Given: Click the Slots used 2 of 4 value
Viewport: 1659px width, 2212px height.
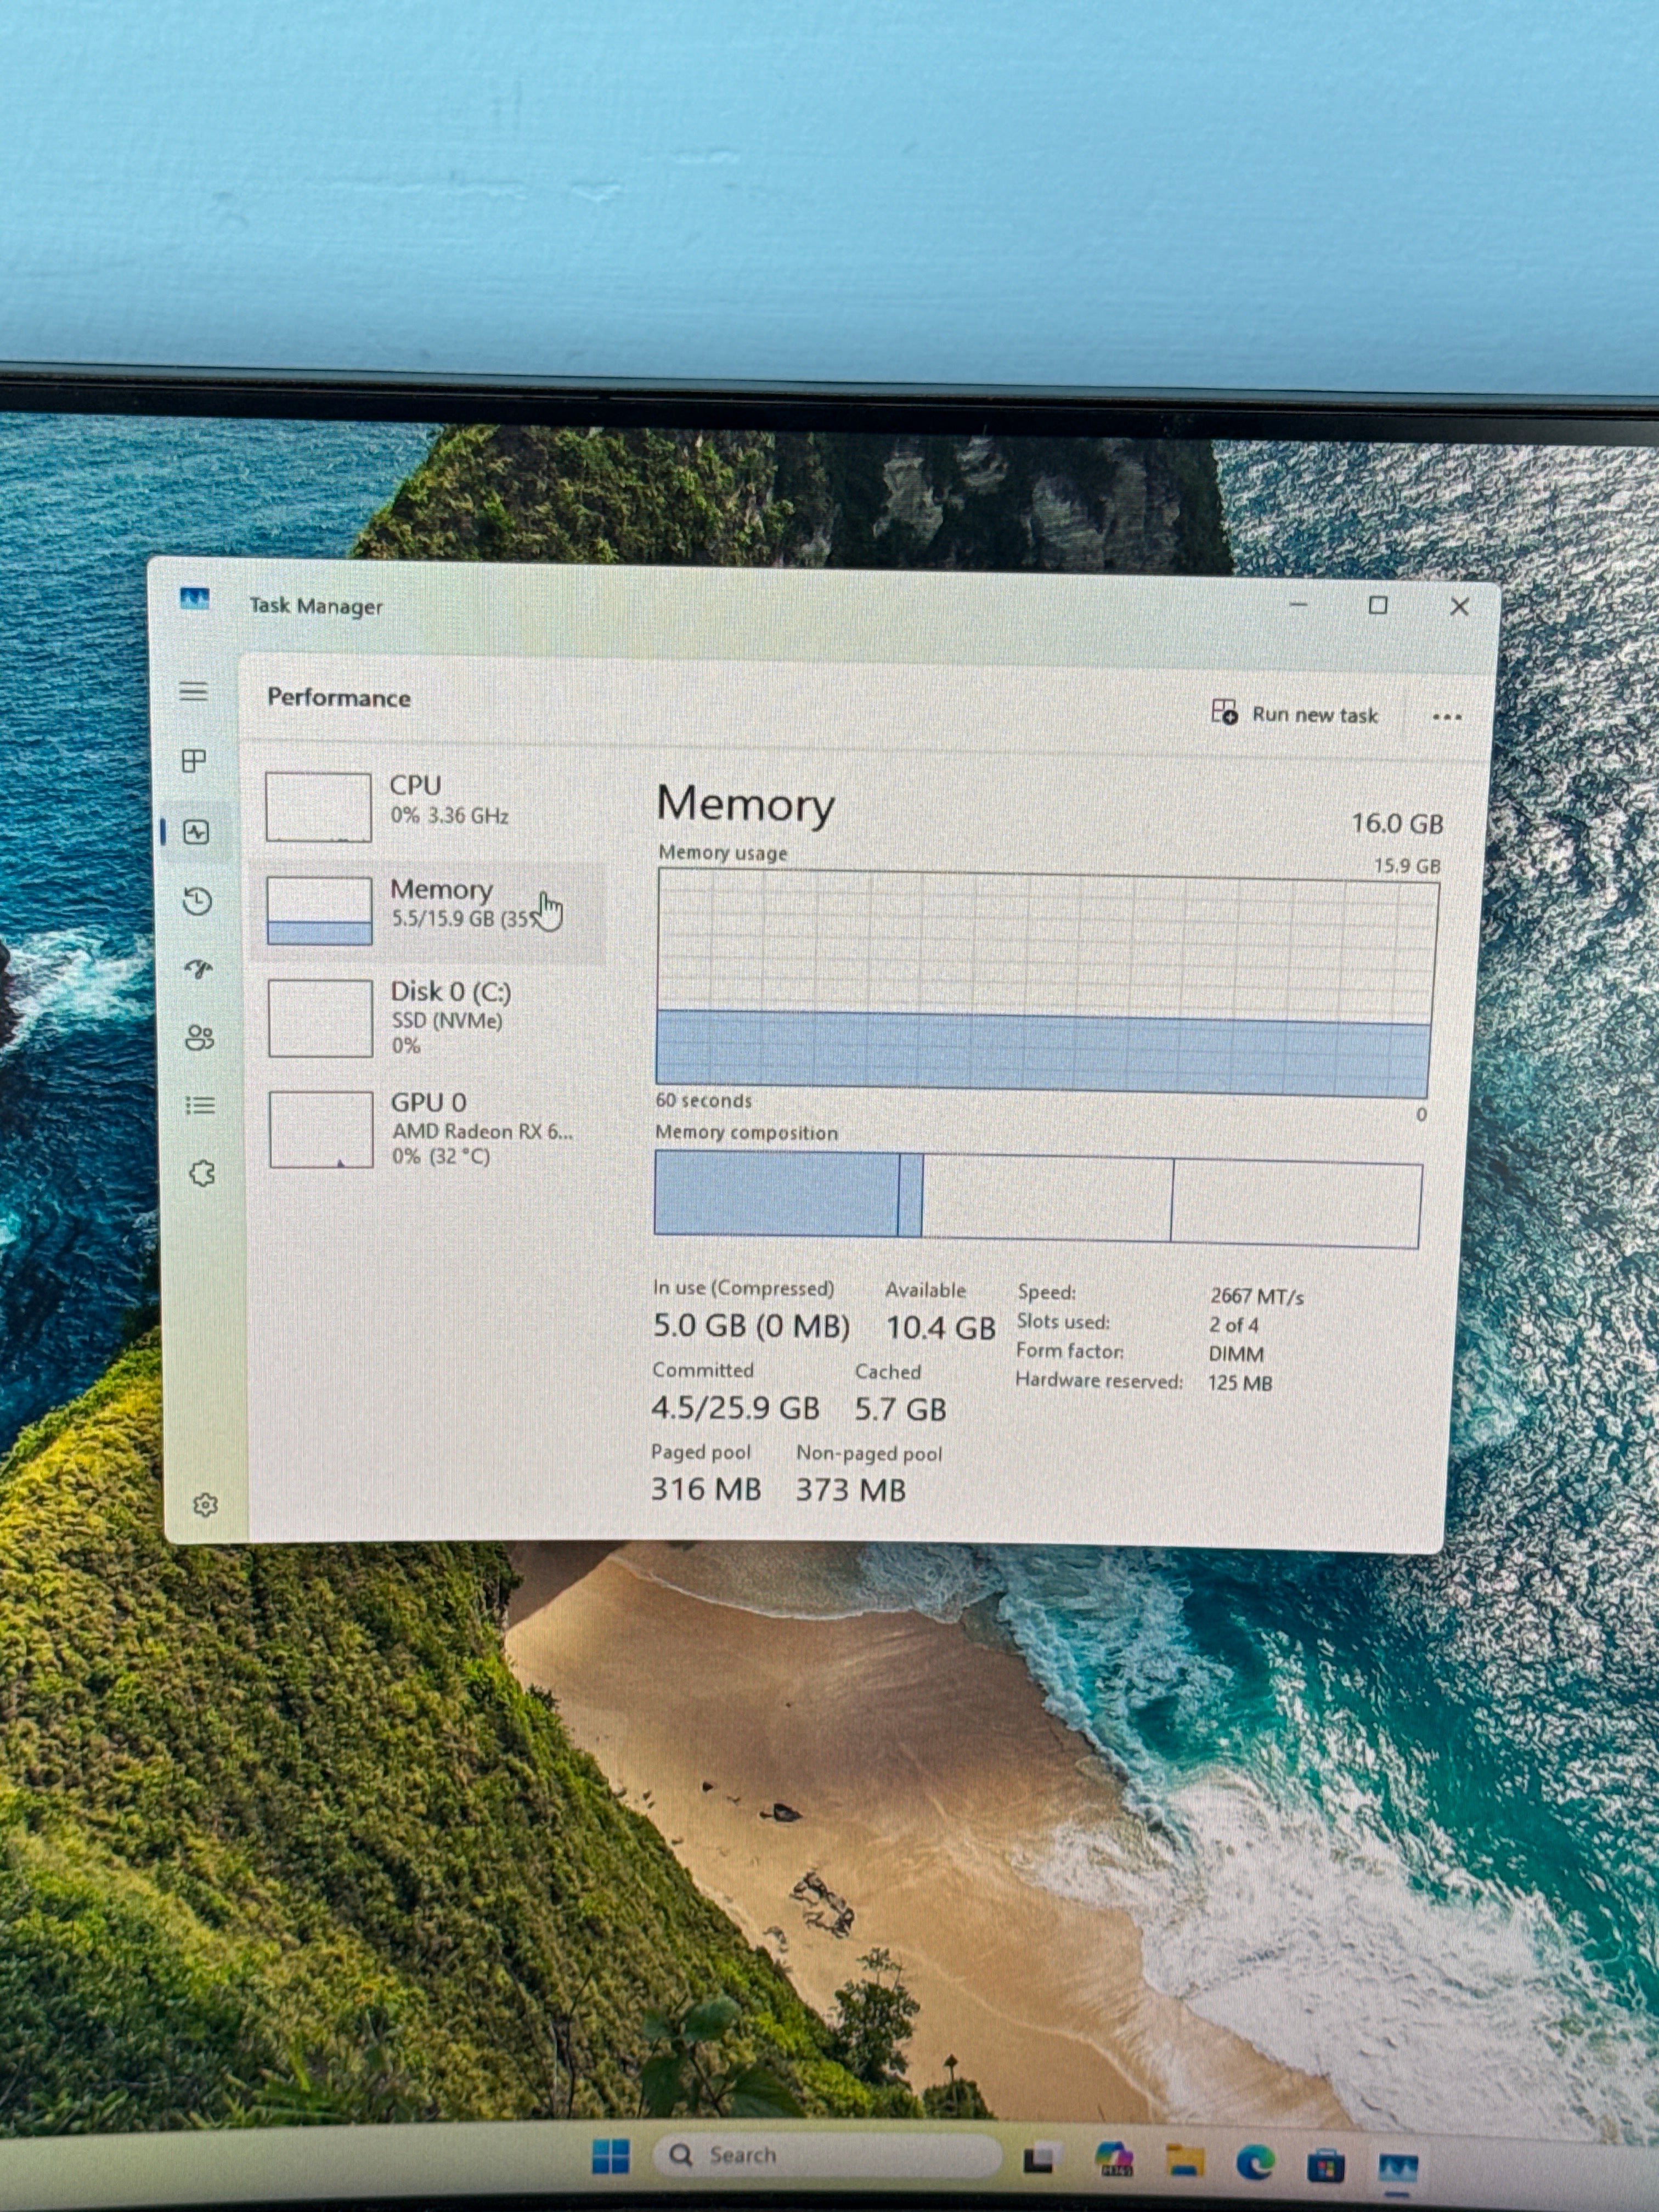Looking at the screenshot, I should (x=1234, y=1325).
